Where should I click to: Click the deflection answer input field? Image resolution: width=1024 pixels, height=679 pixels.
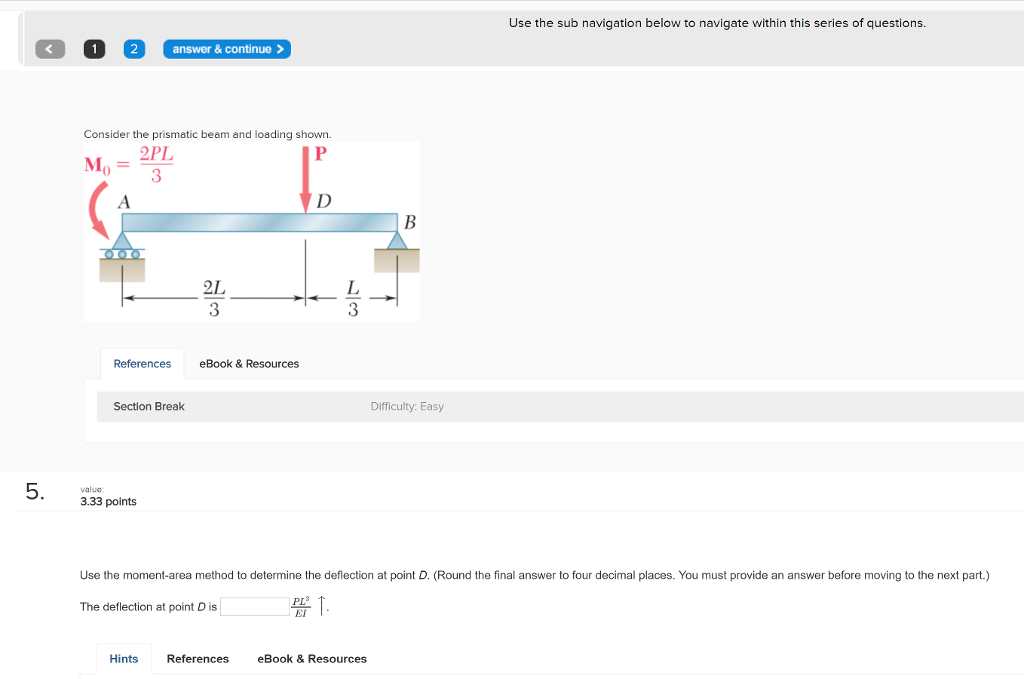pos(254,606)
